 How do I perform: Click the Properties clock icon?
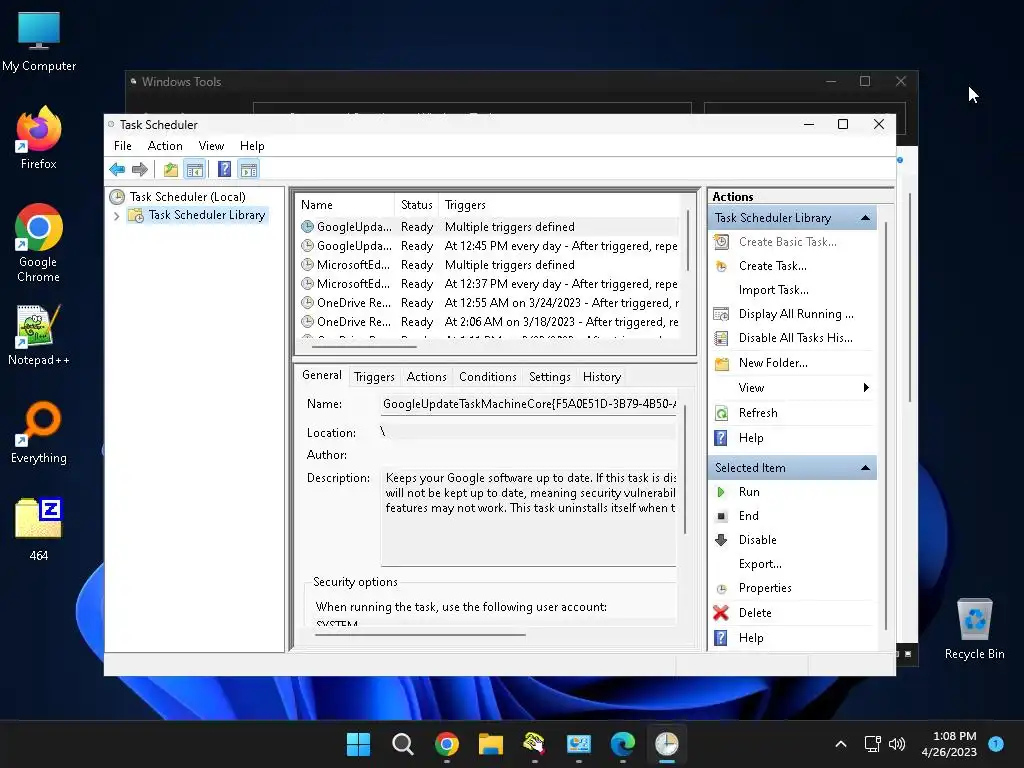point(721,588)
